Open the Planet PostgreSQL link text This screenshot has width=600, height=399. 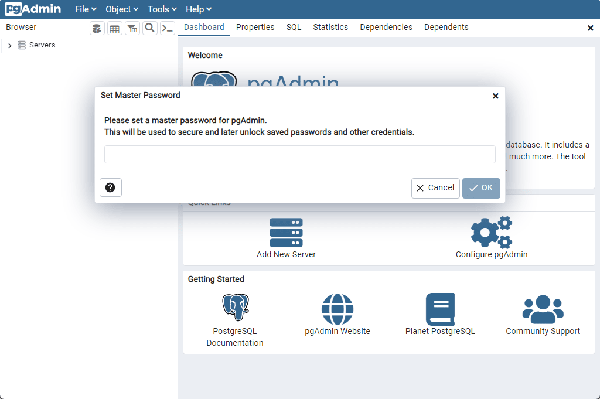pos(440,331)
